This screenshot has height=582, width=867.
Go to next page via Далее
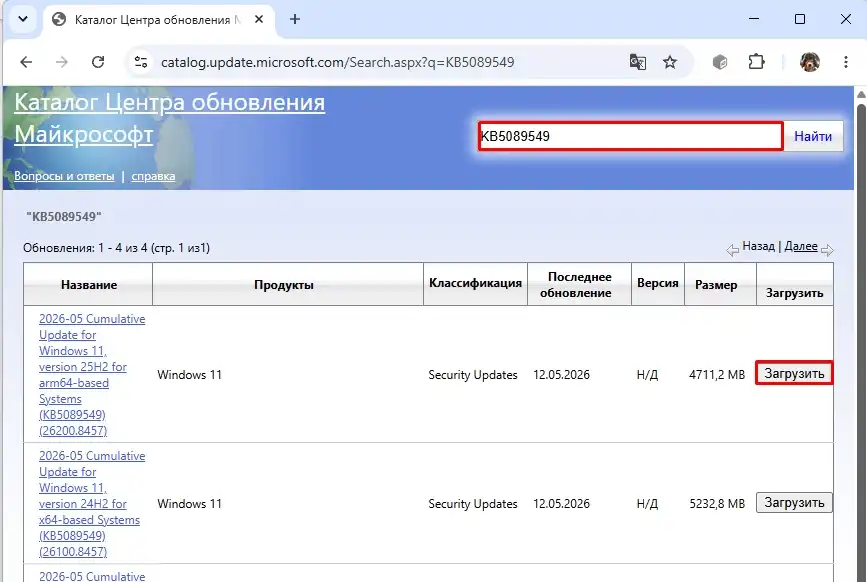point(801,246)
